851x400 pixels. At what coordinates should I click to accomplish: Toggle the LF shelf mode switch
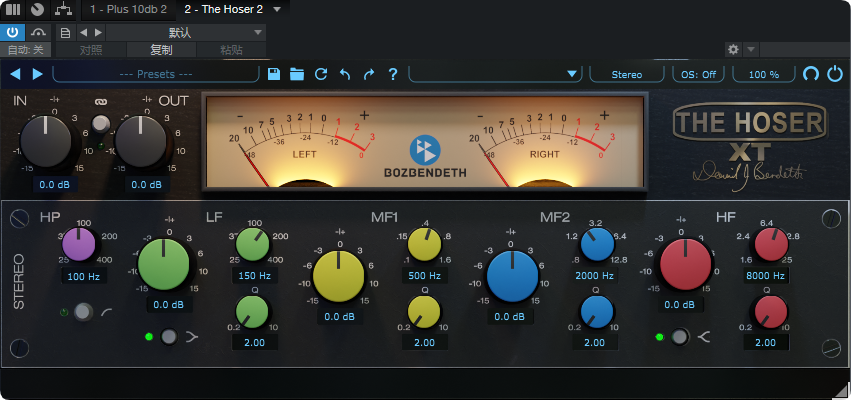(169, 336)
